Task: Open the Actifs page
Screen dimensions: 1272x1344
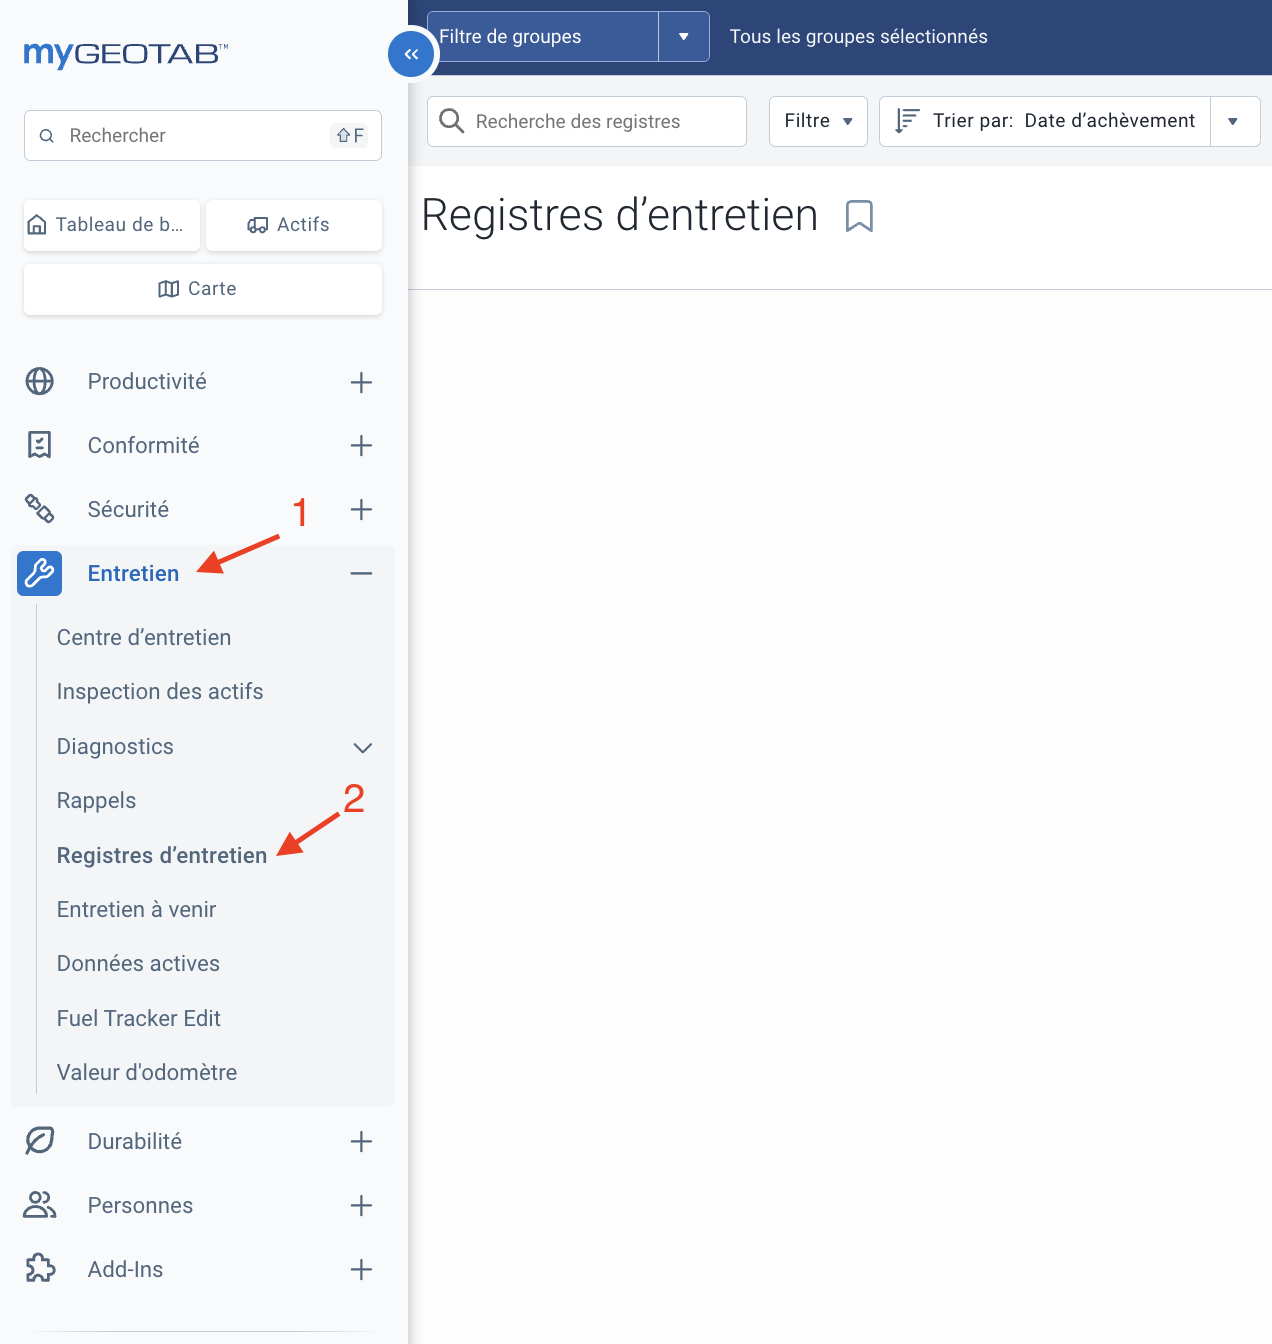Action: [294, 225]
